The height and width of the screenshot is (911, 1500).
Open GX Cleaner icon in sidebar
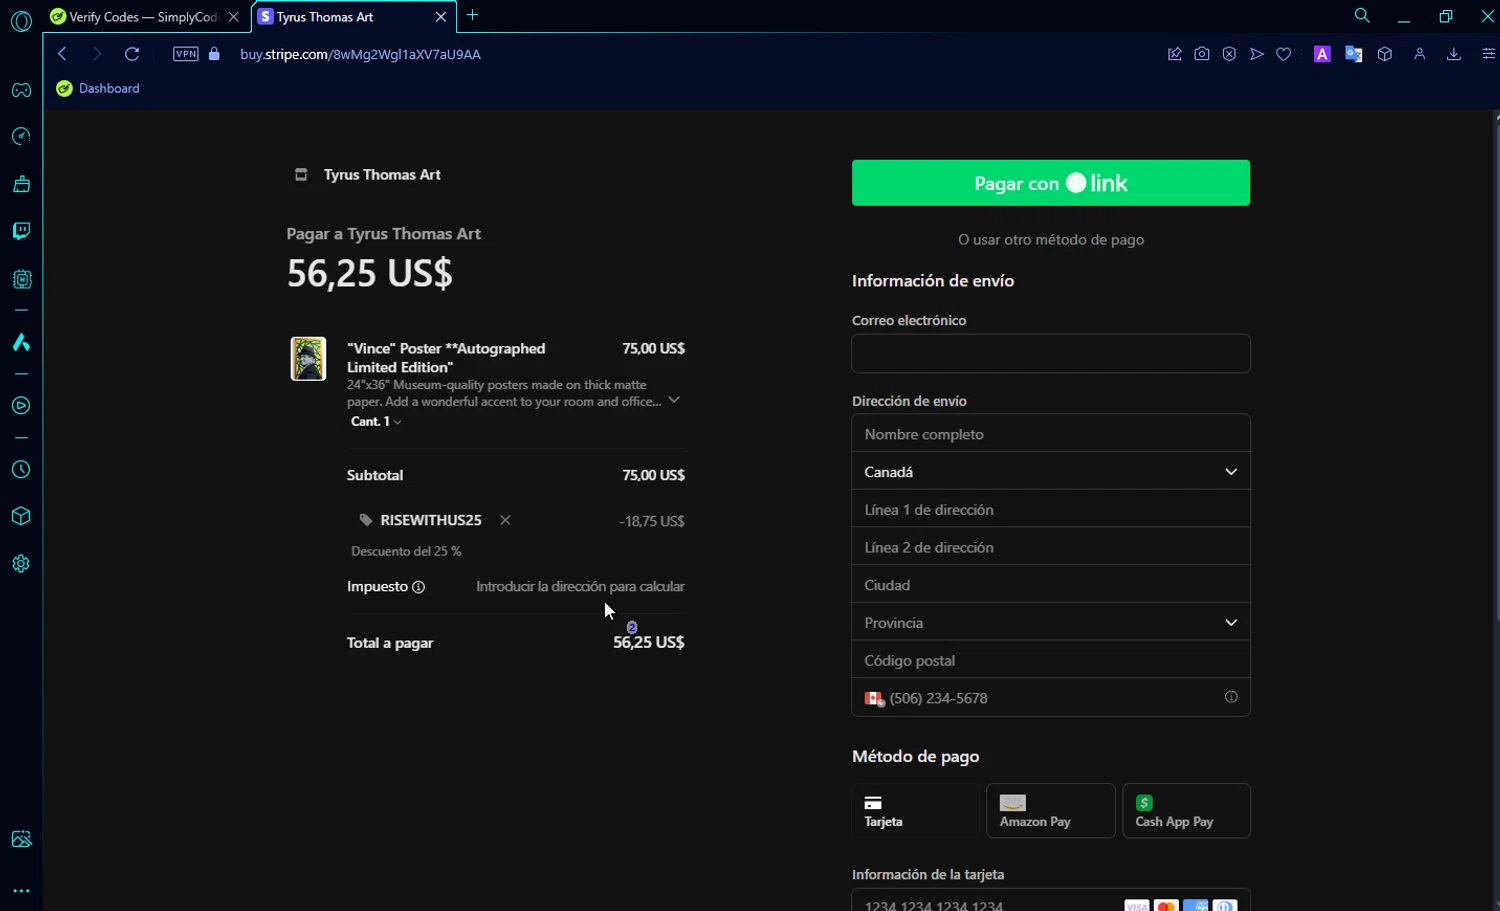21,184
